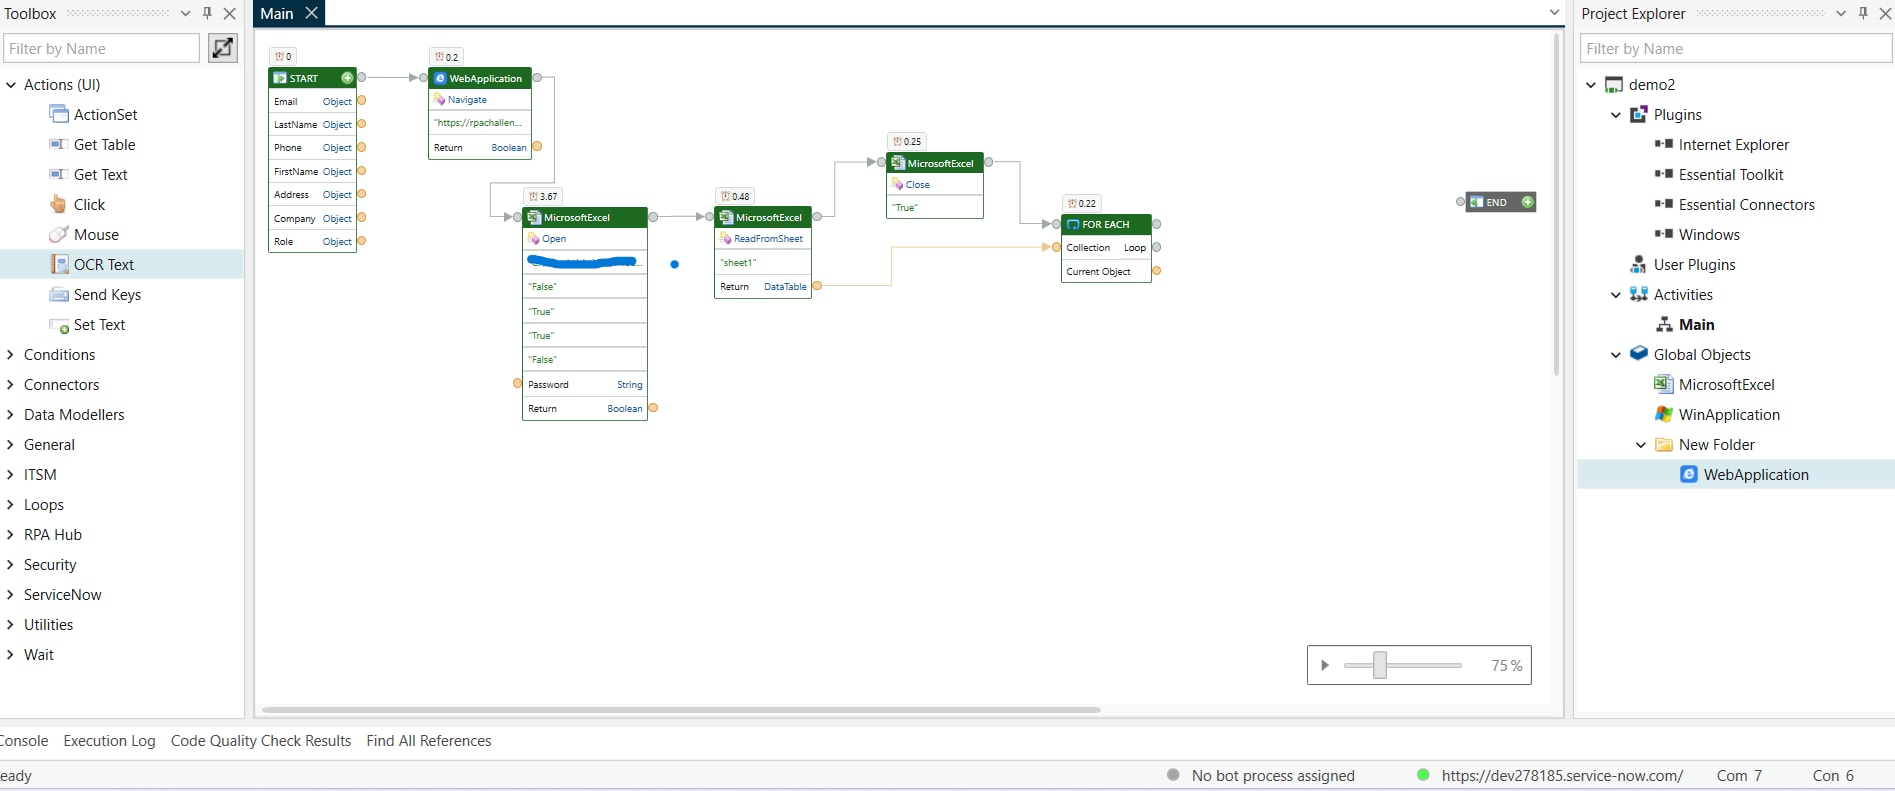Viewport: 1895px width, 791px height.
Task: Select the FOR EACH node header
Action: (x=1106, y=224)
